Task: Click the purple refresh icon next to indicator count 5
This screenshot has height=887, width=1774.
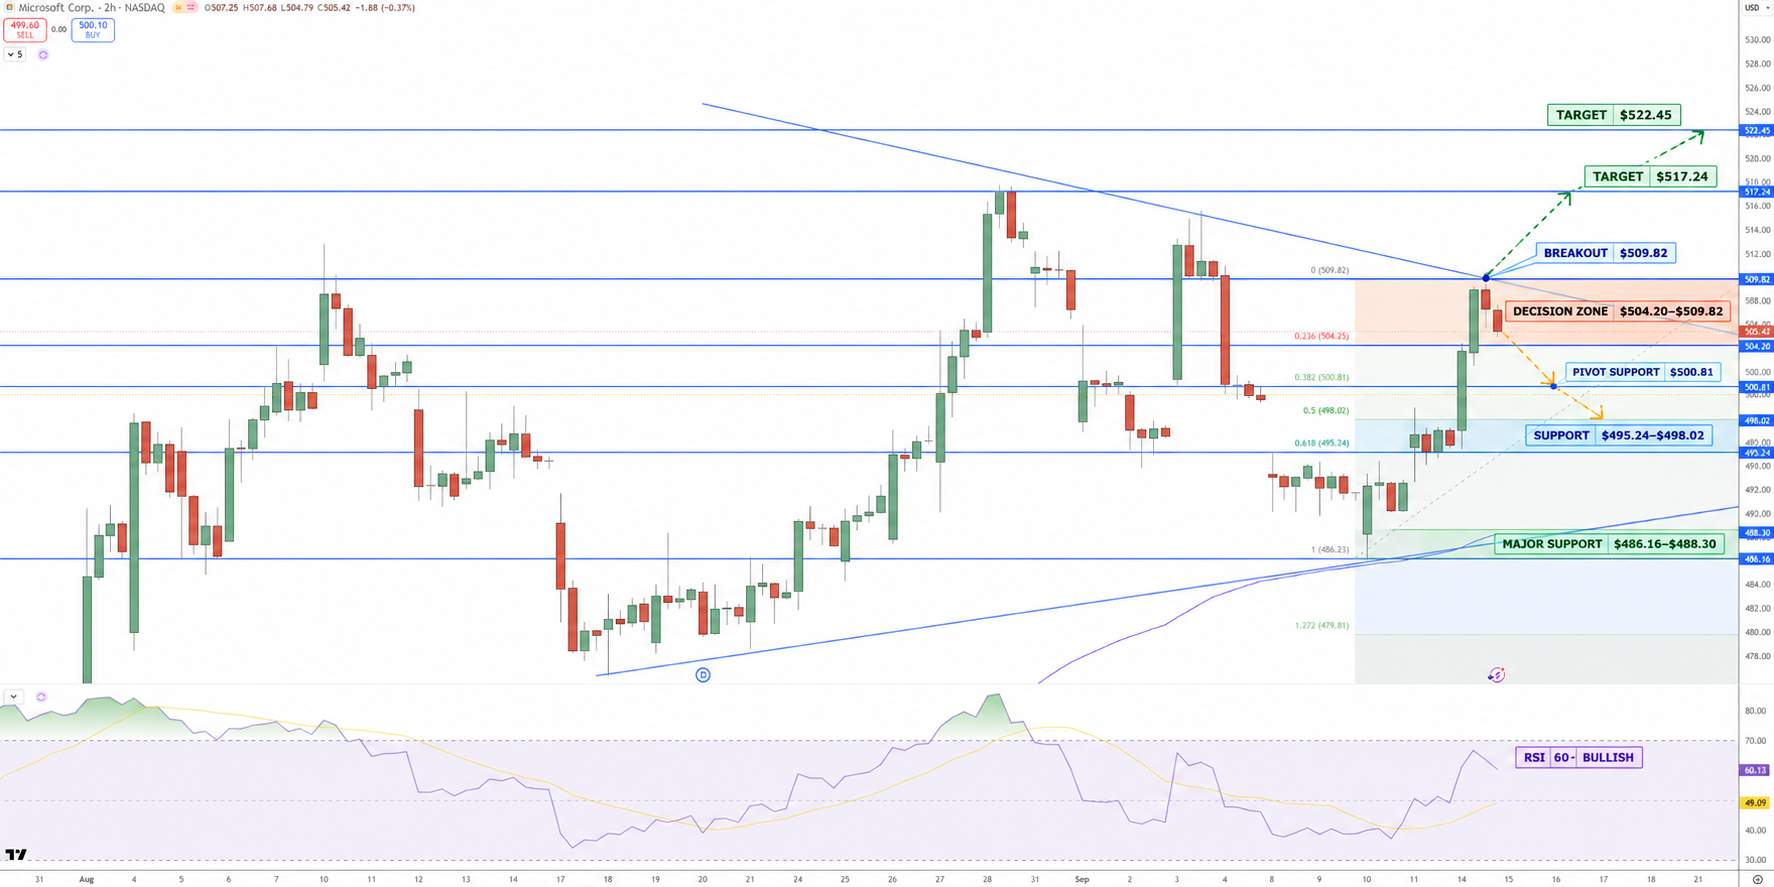Action: (x=43, y=55)
